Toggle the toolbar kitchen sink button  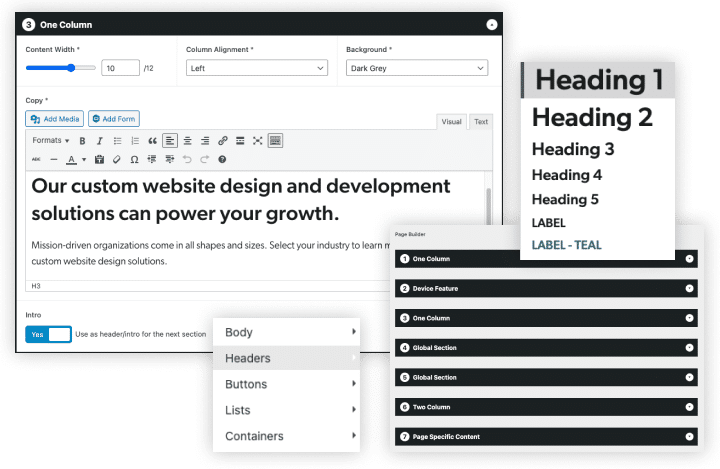click(275, 141)
